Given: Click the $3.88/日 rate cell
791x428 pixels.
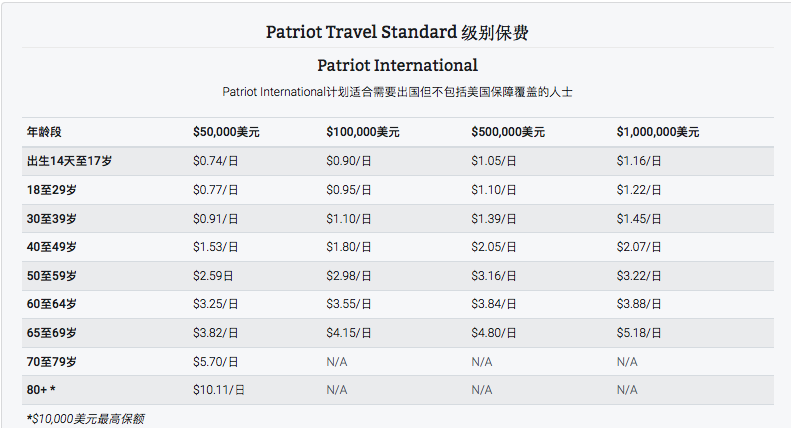Looking at the screenshot, I should tap(639, 304).
